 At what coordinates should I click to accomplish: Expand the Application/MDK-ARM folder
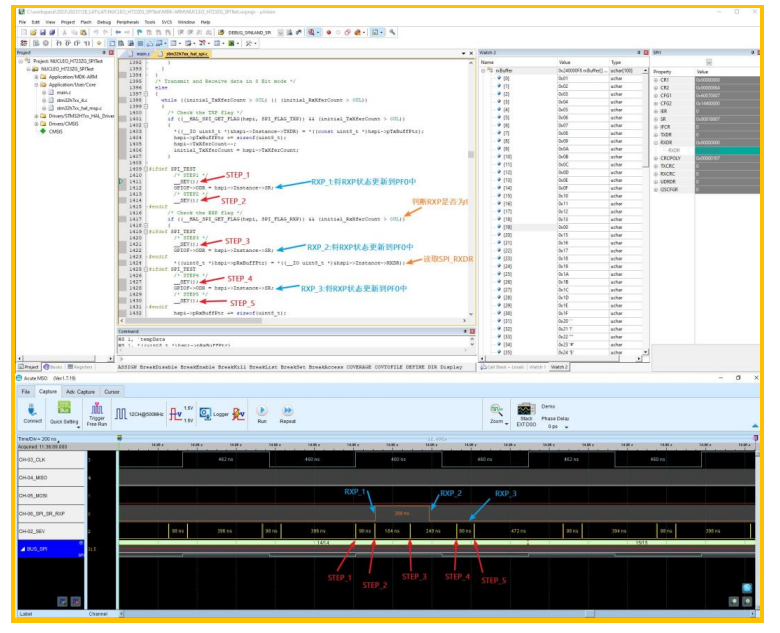(36, 77)
